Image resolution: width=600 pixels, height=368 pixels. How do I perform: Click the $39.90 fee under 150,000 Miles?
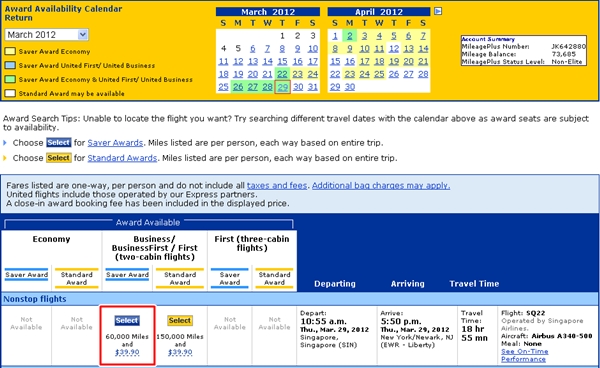pyautogui.click(x=180, y=352)
